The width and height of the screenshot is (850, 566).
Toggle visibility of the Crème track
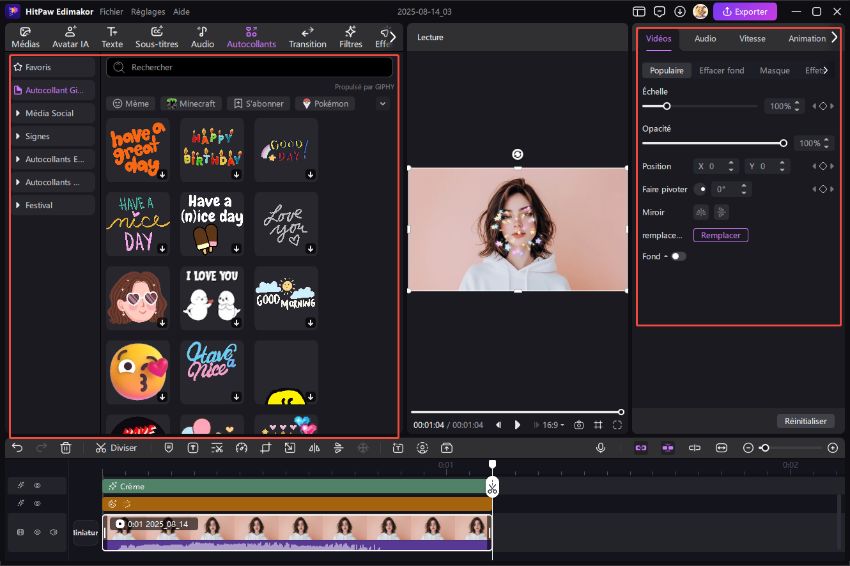click(x=37, y=486)
